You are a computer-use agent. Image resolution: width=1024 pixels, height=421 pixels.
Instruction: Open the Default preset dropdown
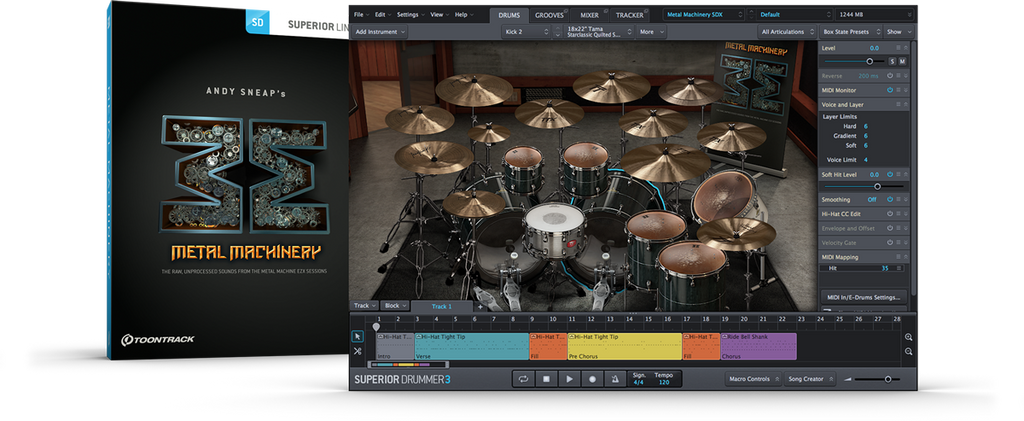click(794, 14)
